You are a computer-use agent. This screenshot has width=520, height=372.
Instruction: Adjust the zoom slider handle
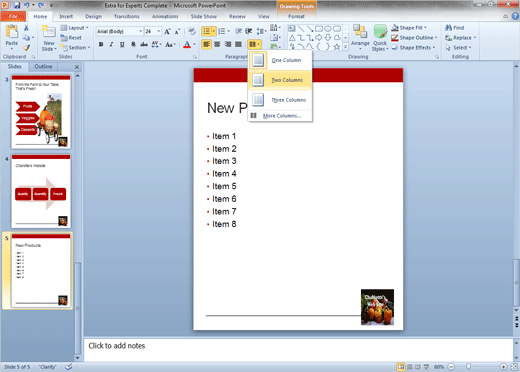coord(468,367)
